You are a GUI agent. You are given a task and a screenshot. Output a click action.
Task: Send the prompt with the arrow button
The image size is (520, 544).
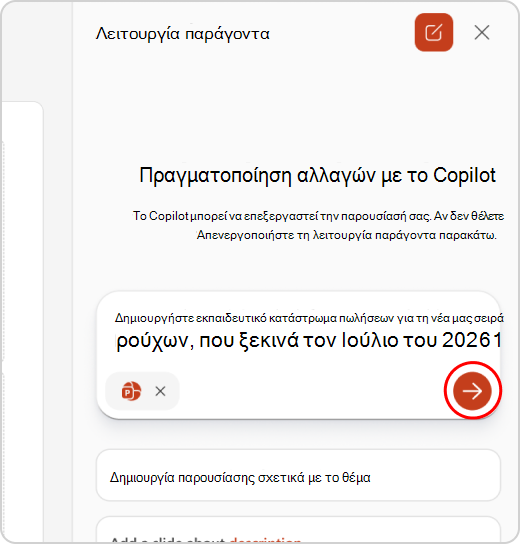tap(472, 391)
